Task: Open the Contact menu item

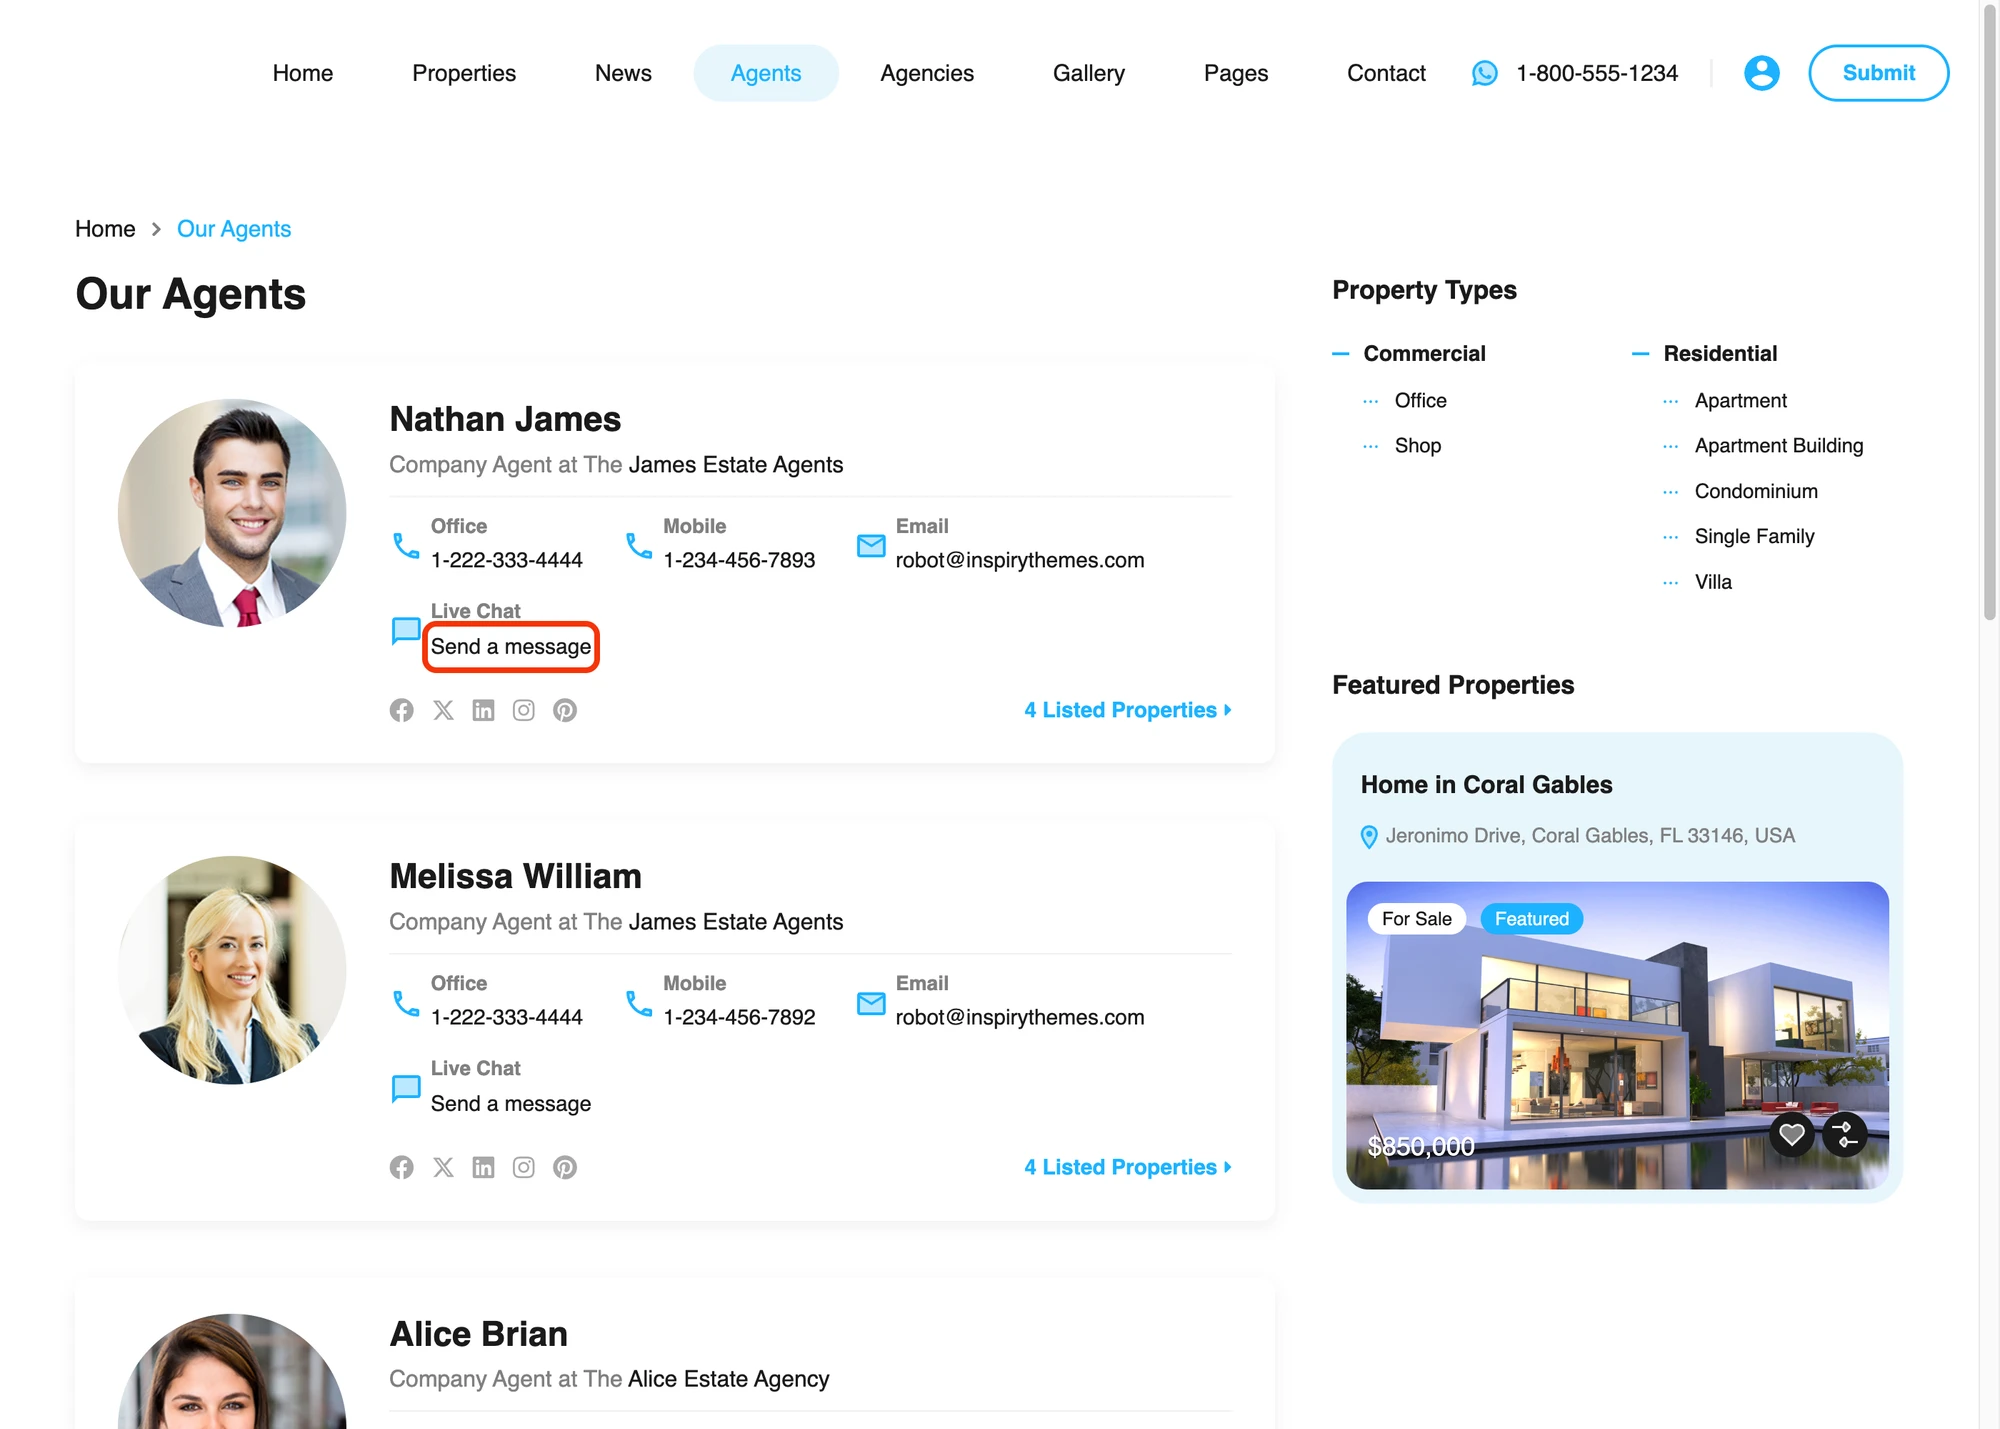Action: point(1386,73)
